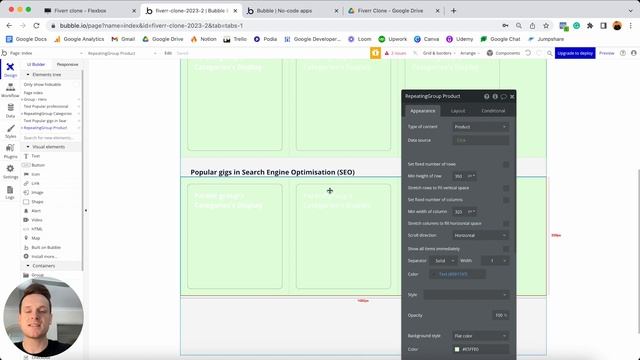Select the UI Builder tab
Viewport: 640px width, 360px height.
click(36, 64)
